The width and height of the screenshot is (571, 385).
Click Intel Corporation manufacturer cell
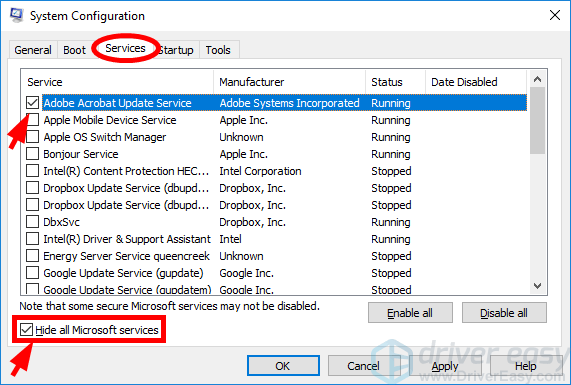point(260,171)
